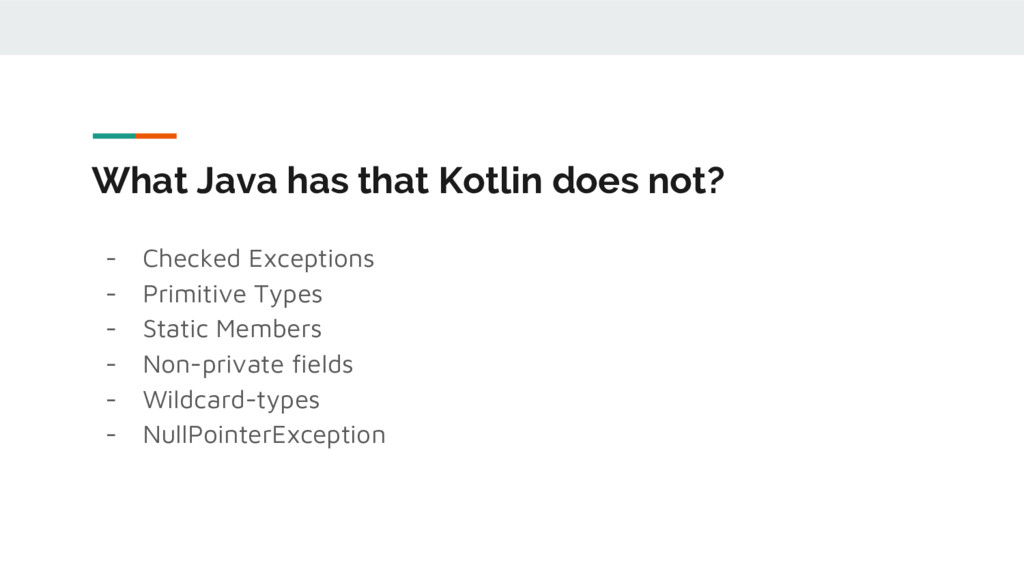Click the gray header band

click(x=512, y=27)
